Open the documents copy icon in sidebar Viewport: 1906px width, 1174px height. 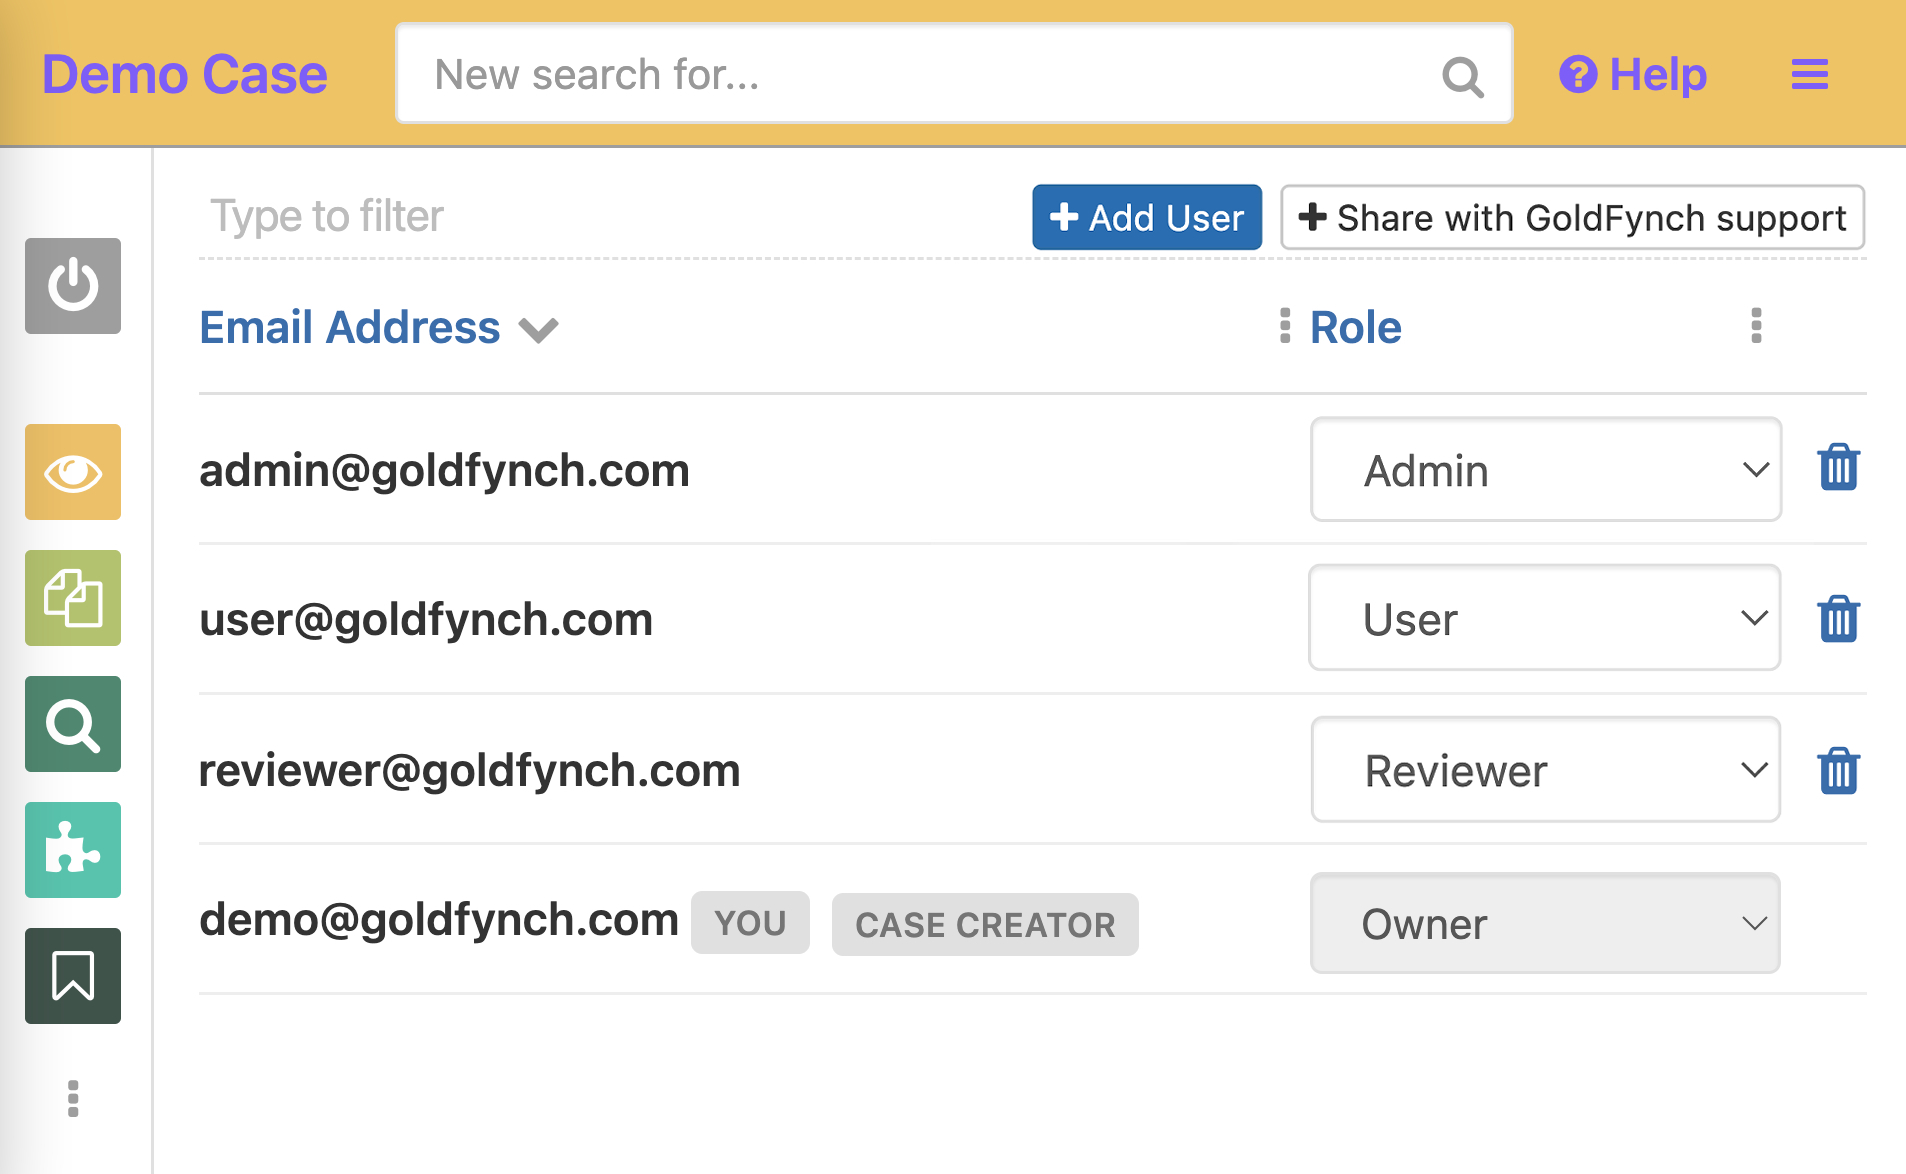coord(73,598)
